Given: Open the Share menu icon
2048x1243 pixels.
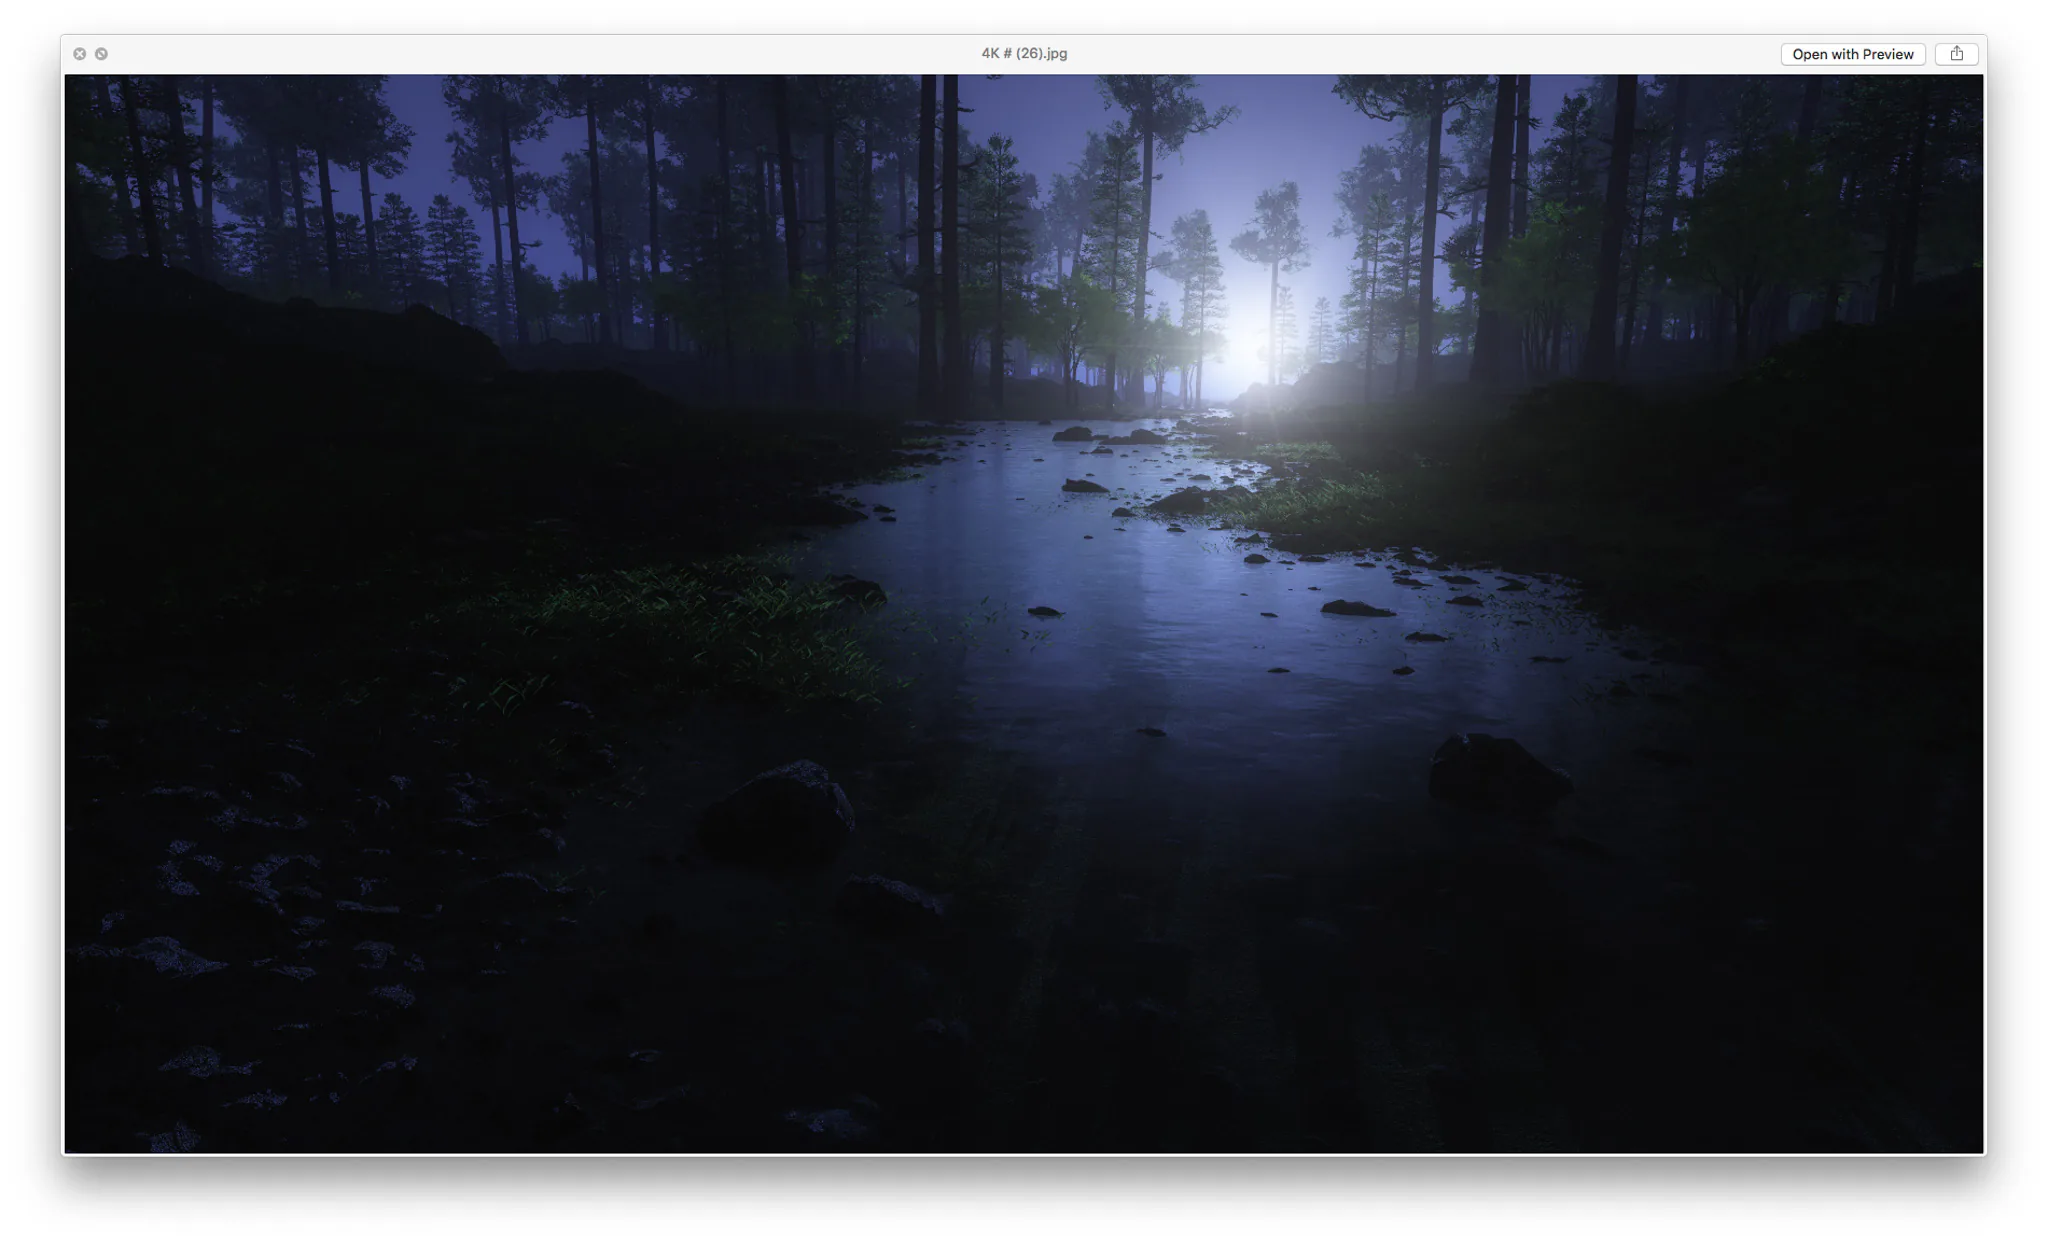Looking at the screenshot, I should pos(1956,54).
